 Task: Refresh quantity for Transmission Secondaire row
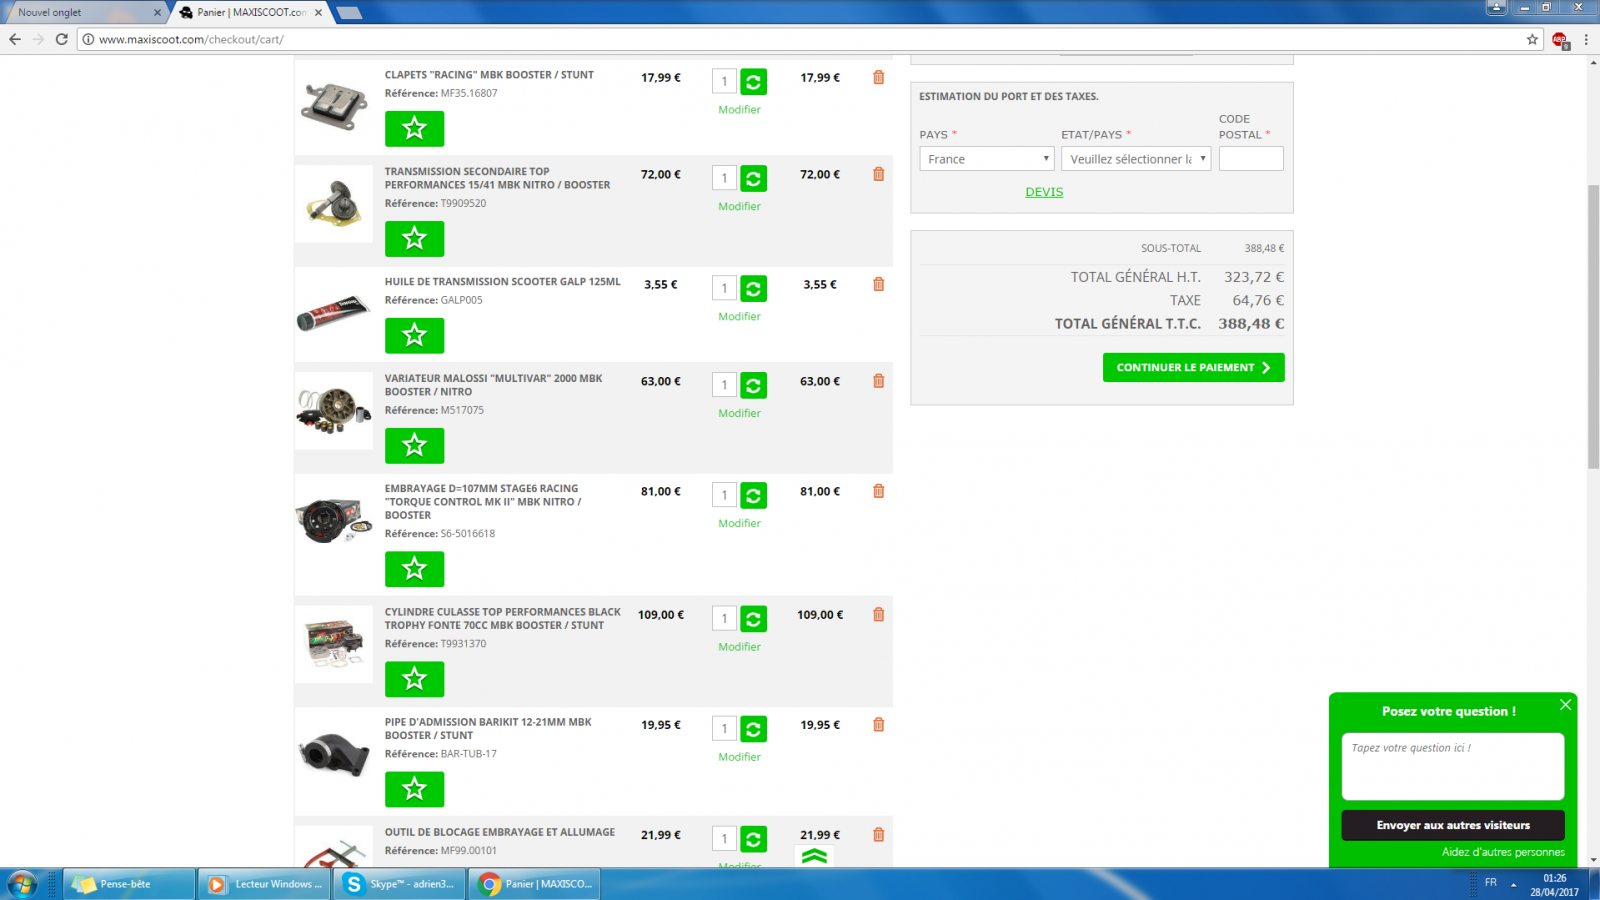click(x=753, y=179)
